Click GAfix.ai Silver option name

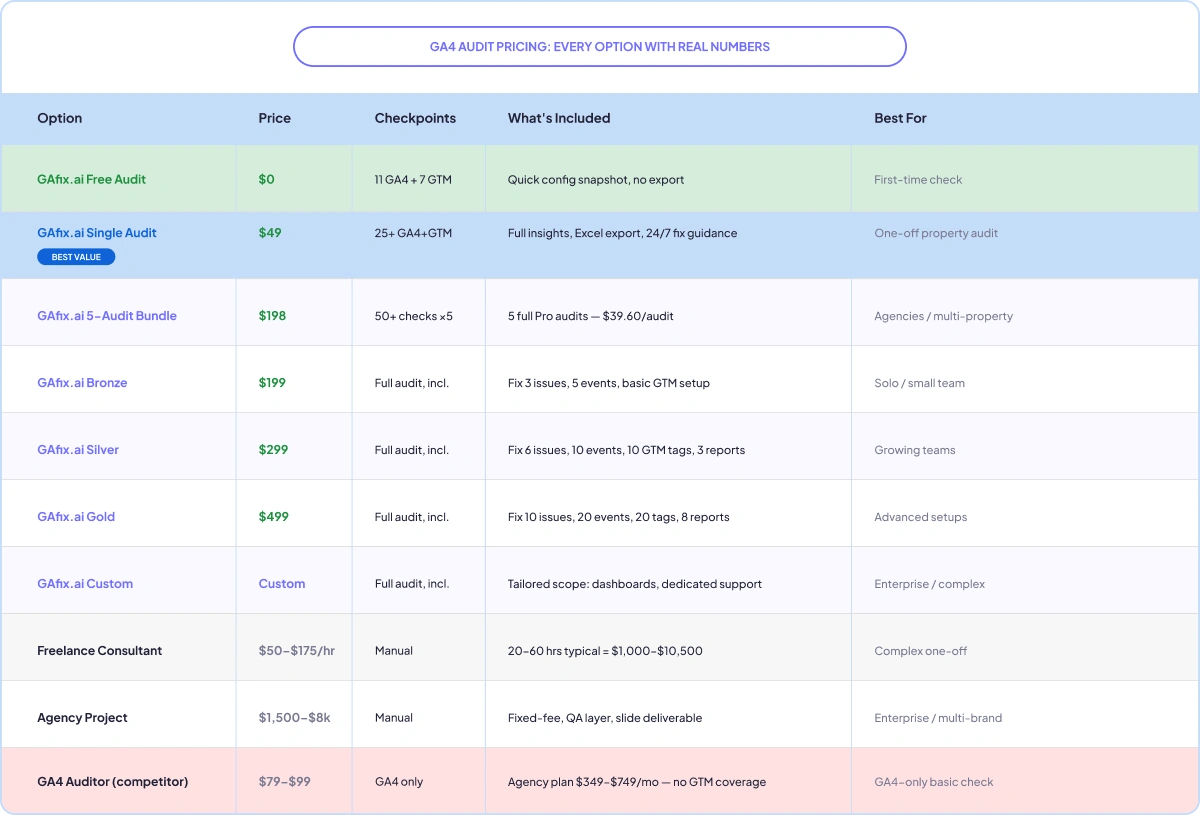tap(78, 450)
